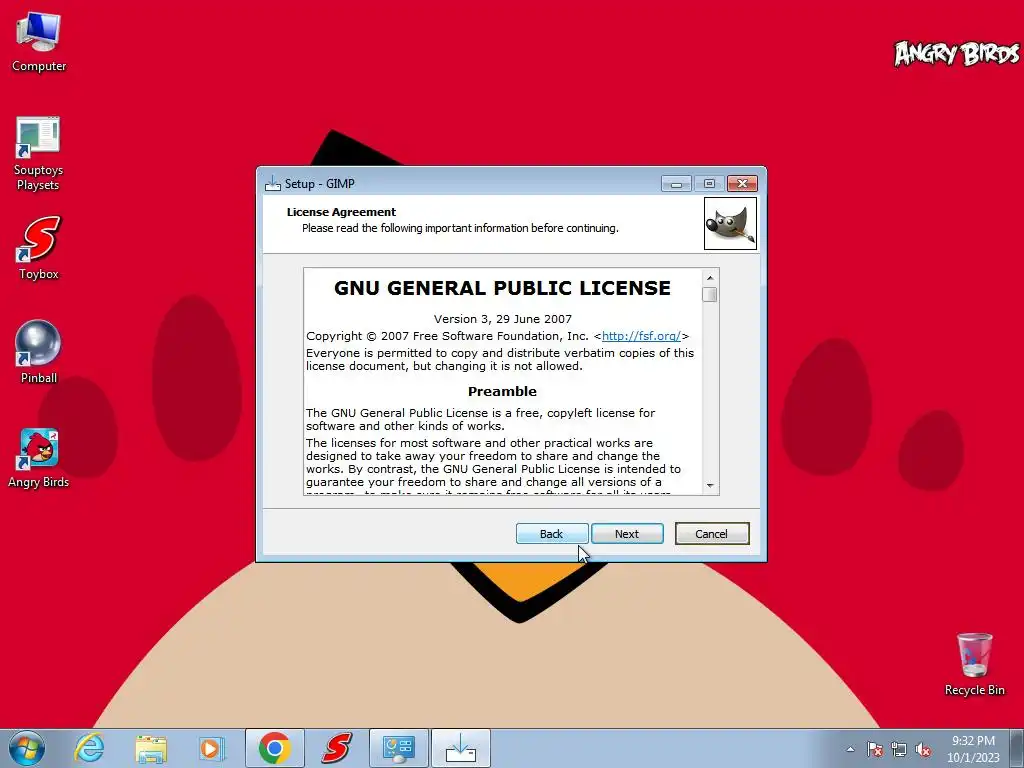Launch Internet Explorer from the taskbar
This screenshot has height=768, width=1024.
[x=89, y=748]
